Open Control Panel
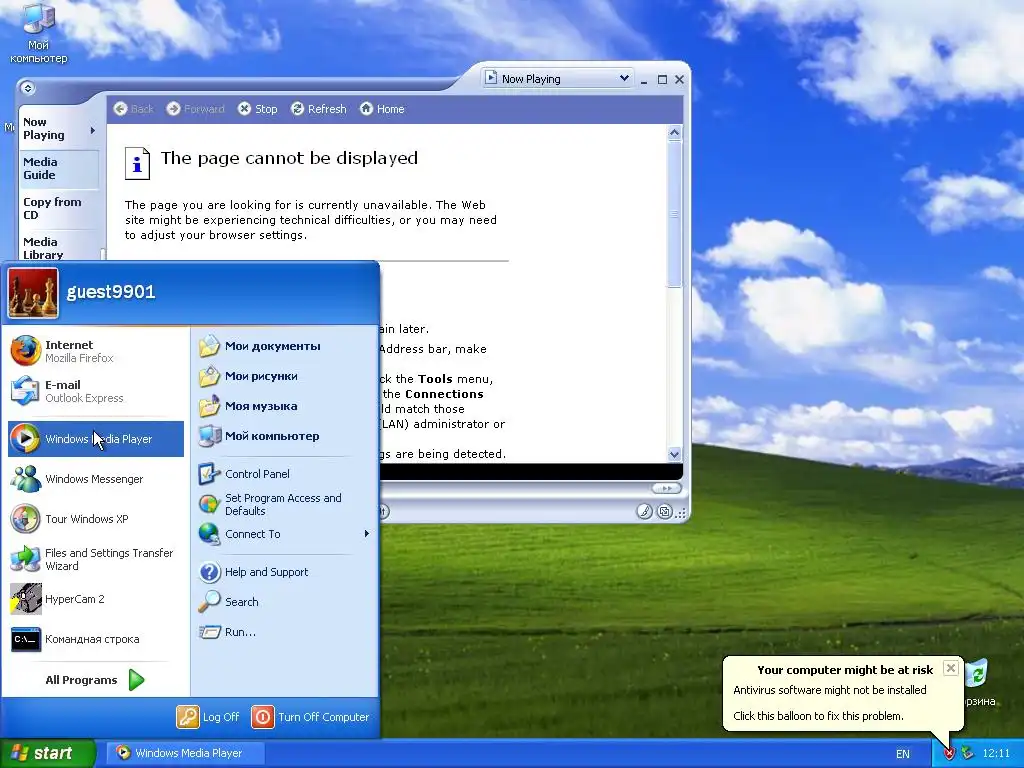The width and height of the screenshot is (1024, 768). (x=285, y=473)
